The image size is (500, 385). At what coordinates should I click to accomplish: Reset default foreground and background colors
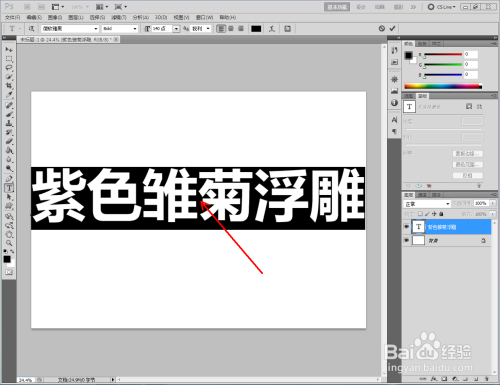(6, 251)
